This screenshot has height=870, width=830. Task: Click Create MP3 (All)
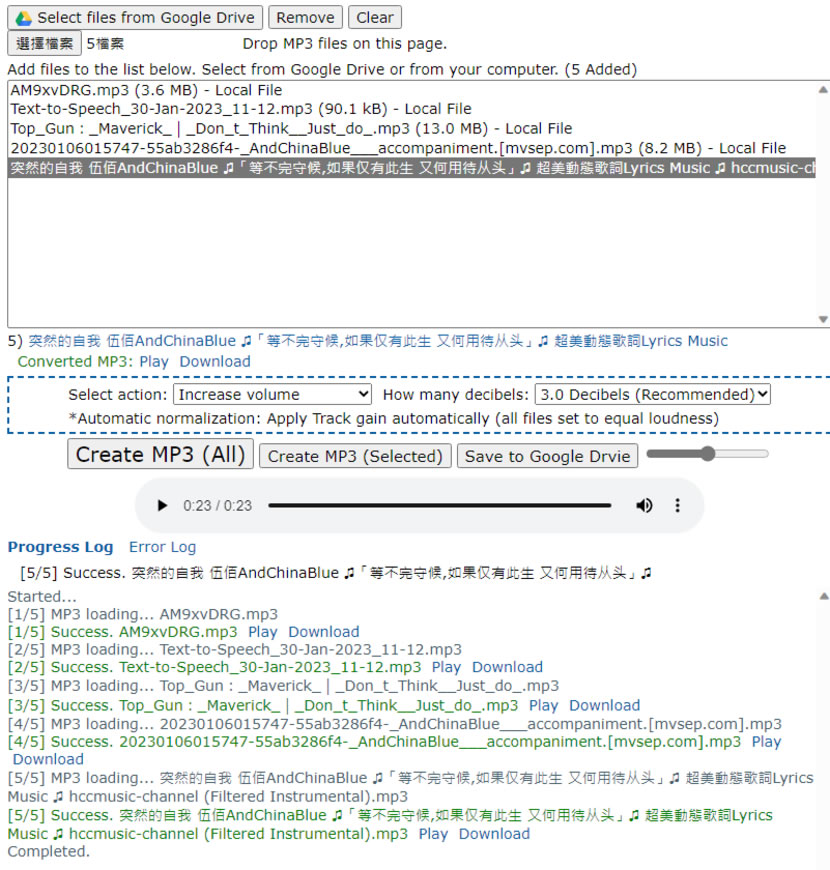point(160,454)
